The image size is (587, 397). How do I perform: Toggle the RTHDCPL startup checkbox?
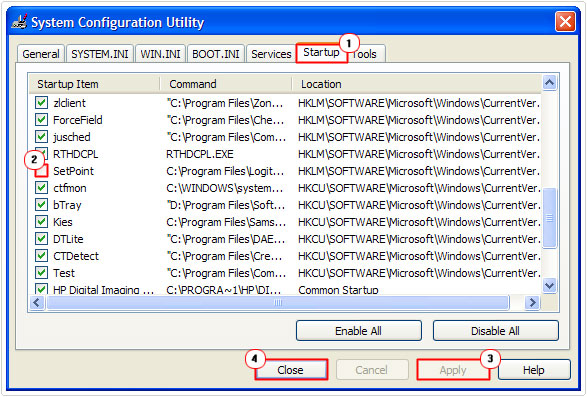41,154
